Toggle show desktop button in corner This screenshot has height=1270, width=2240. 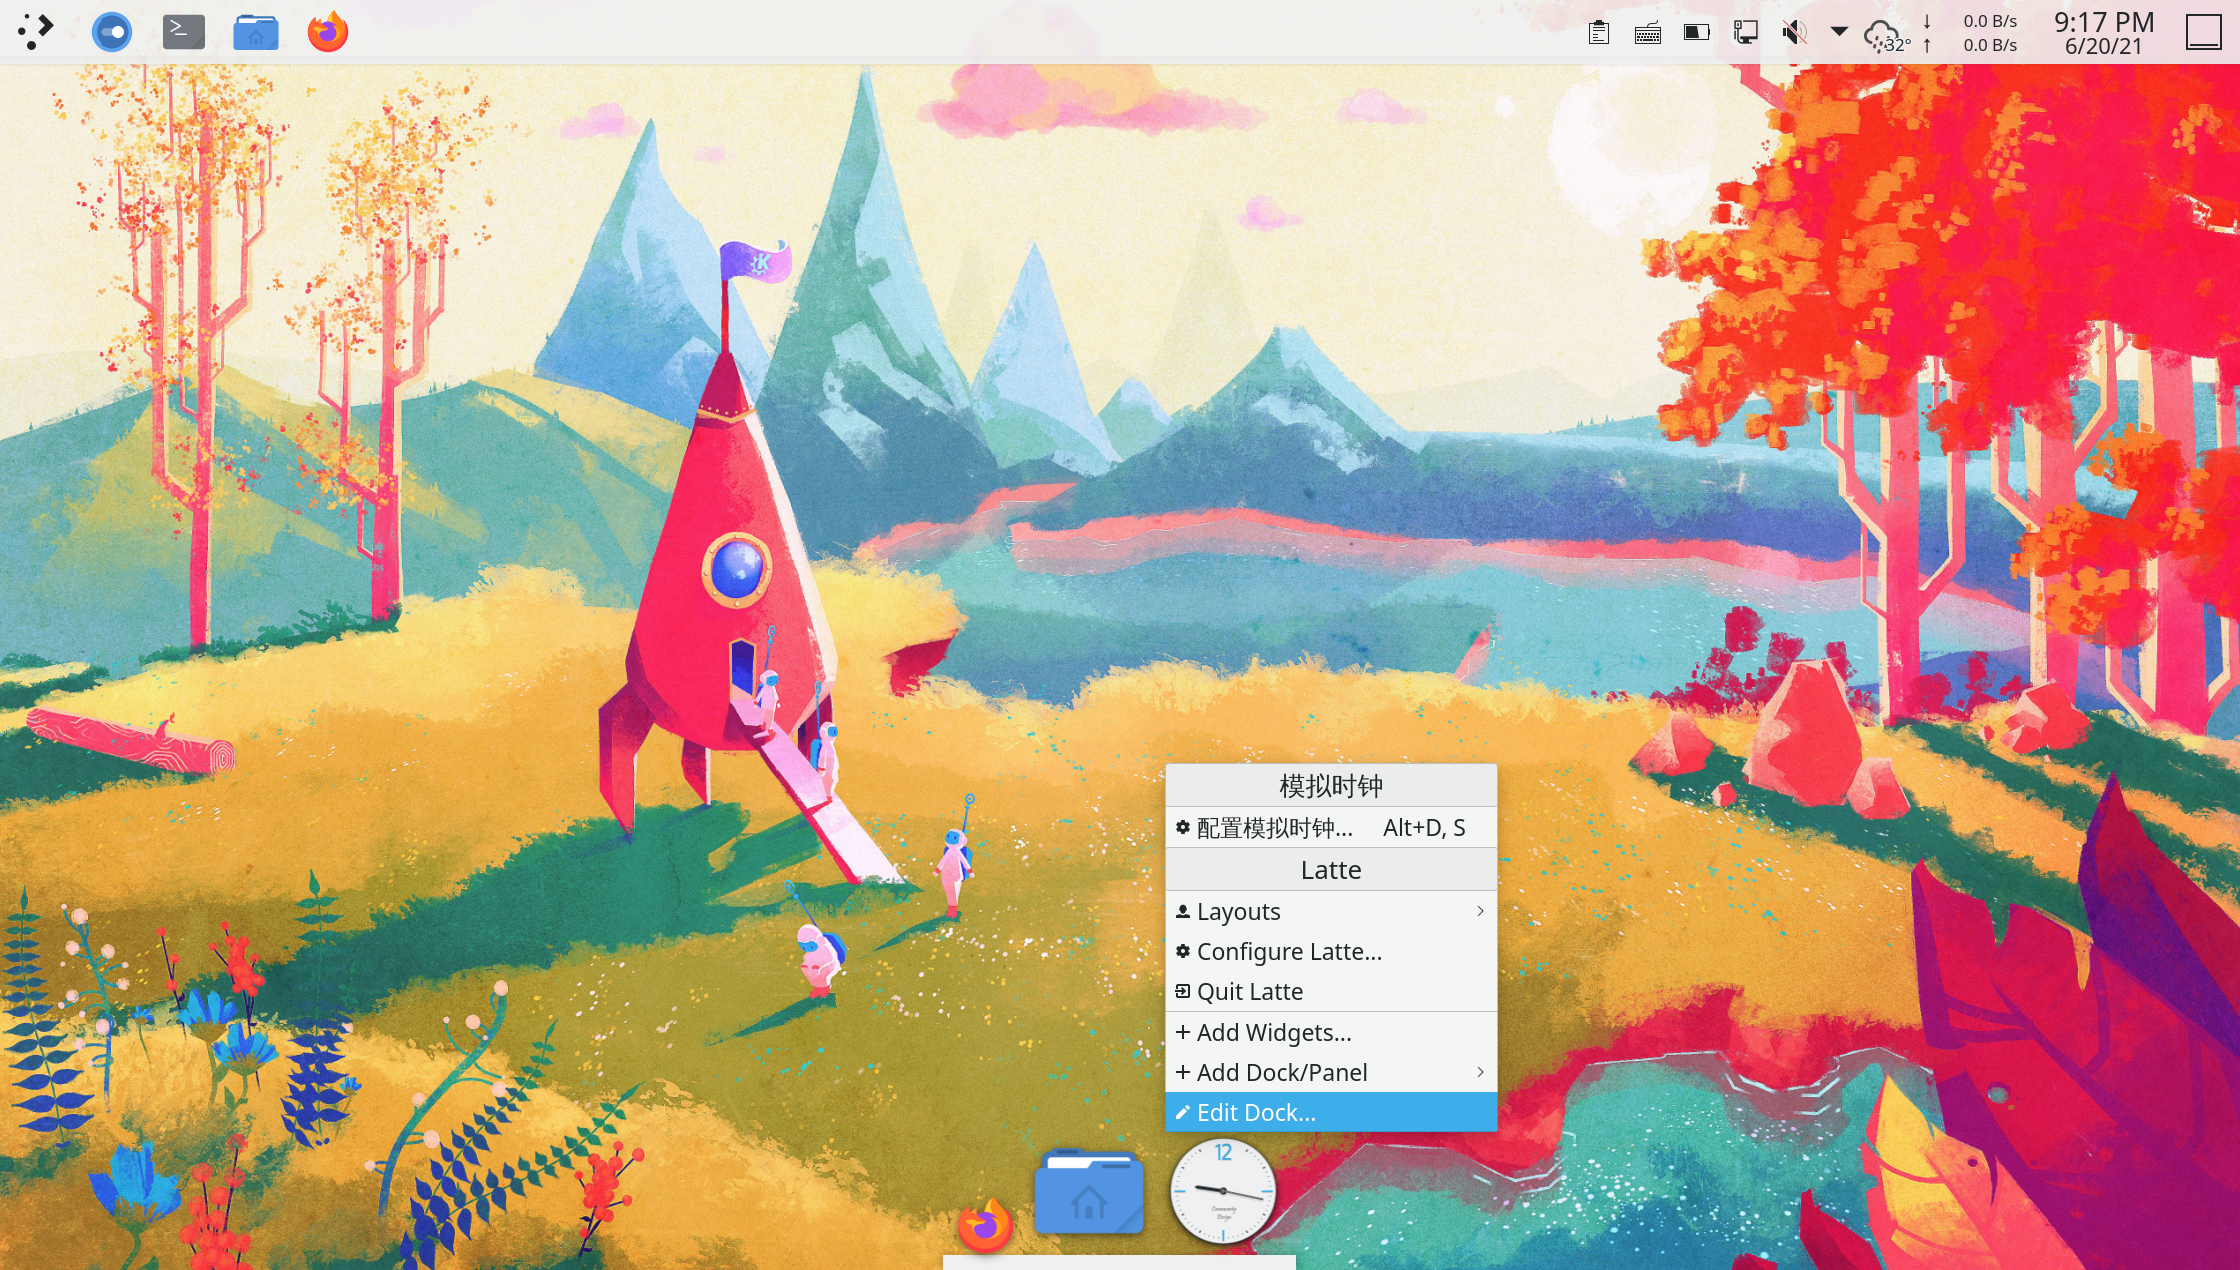(x=2203, y=33)
